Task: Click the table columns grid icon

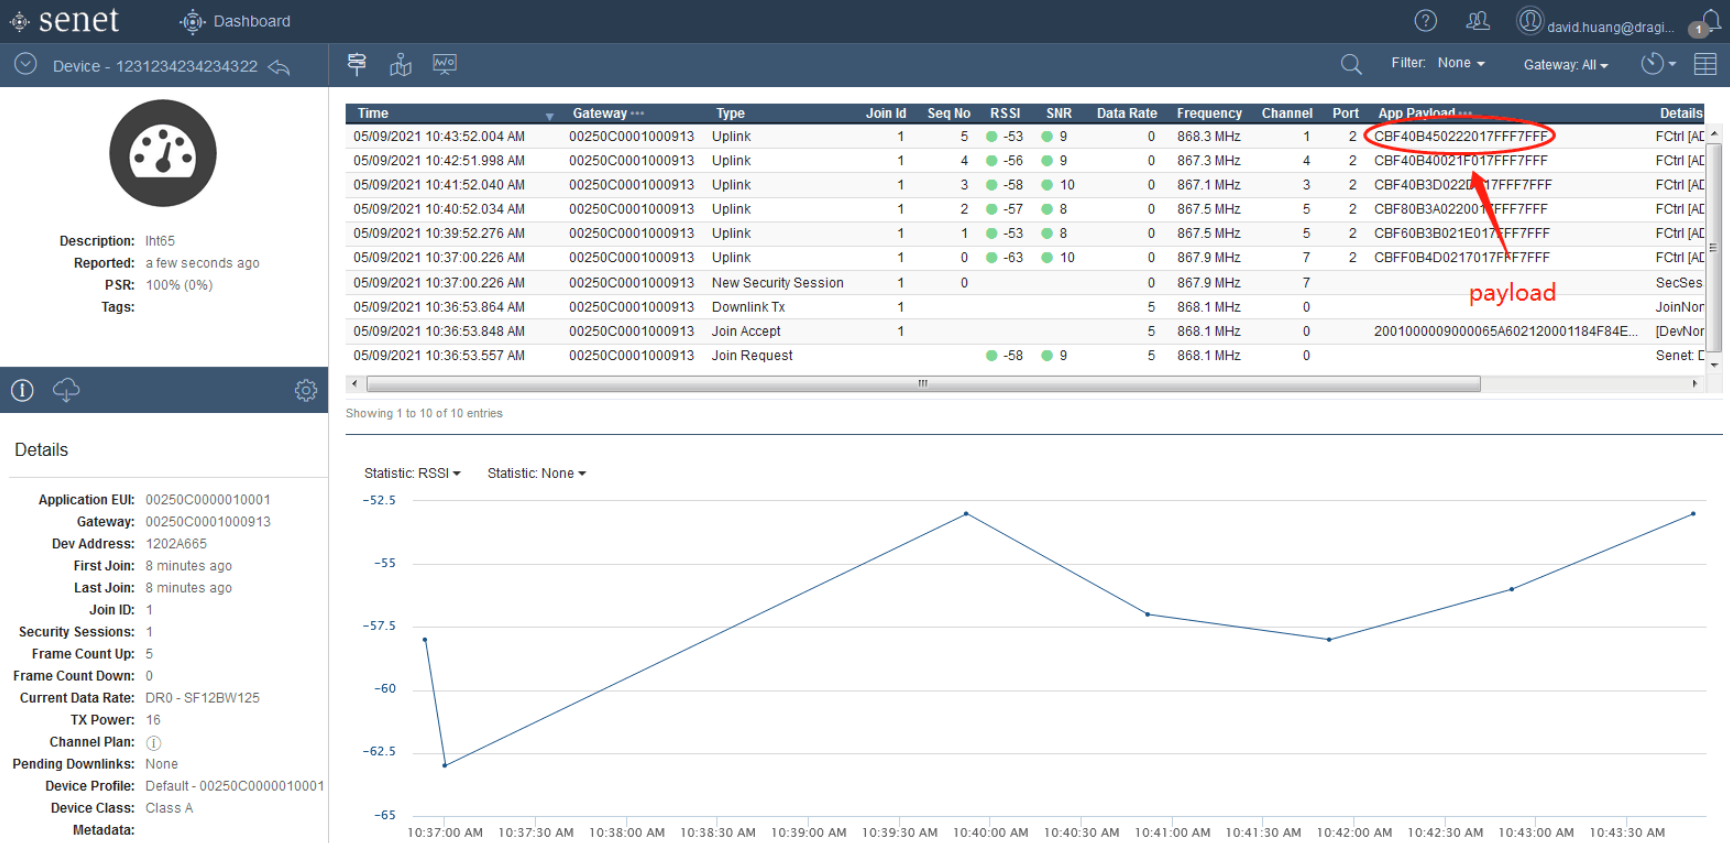Action: click(x=1706, y=64)
